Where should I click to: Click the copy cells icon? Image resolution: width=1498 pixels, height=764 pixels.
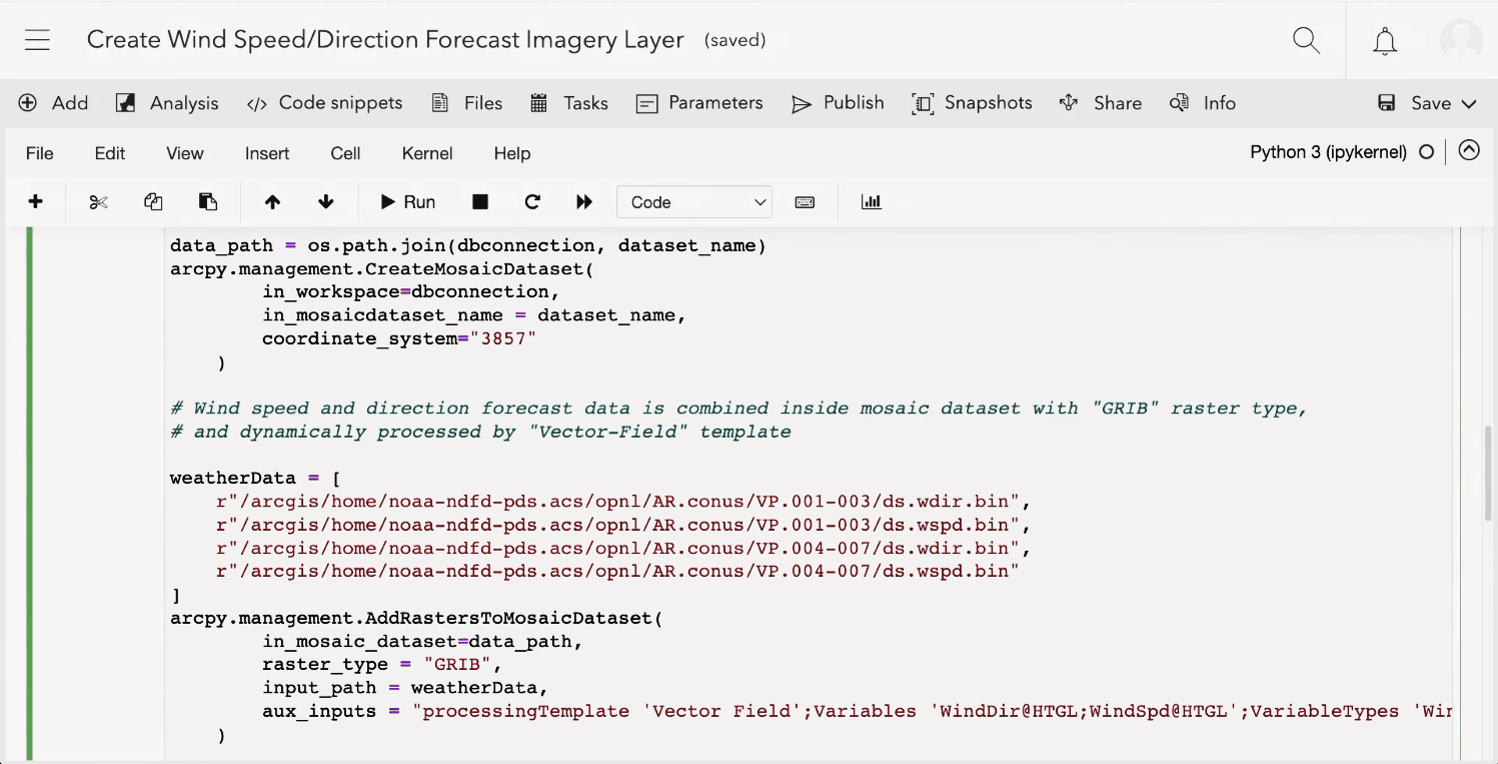(153, 202)
